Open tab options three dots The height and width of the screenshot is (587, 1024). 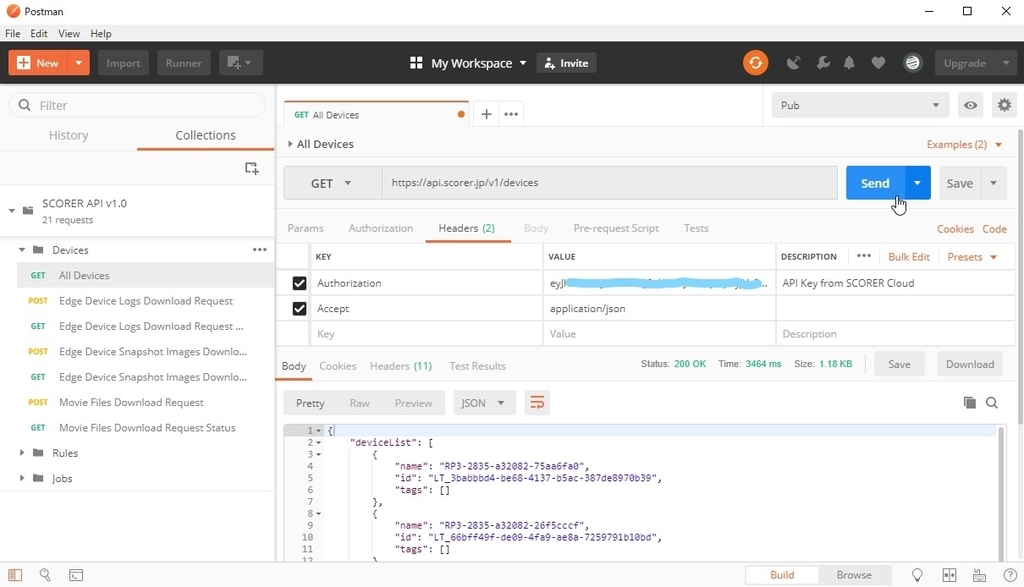coord(511,114)
